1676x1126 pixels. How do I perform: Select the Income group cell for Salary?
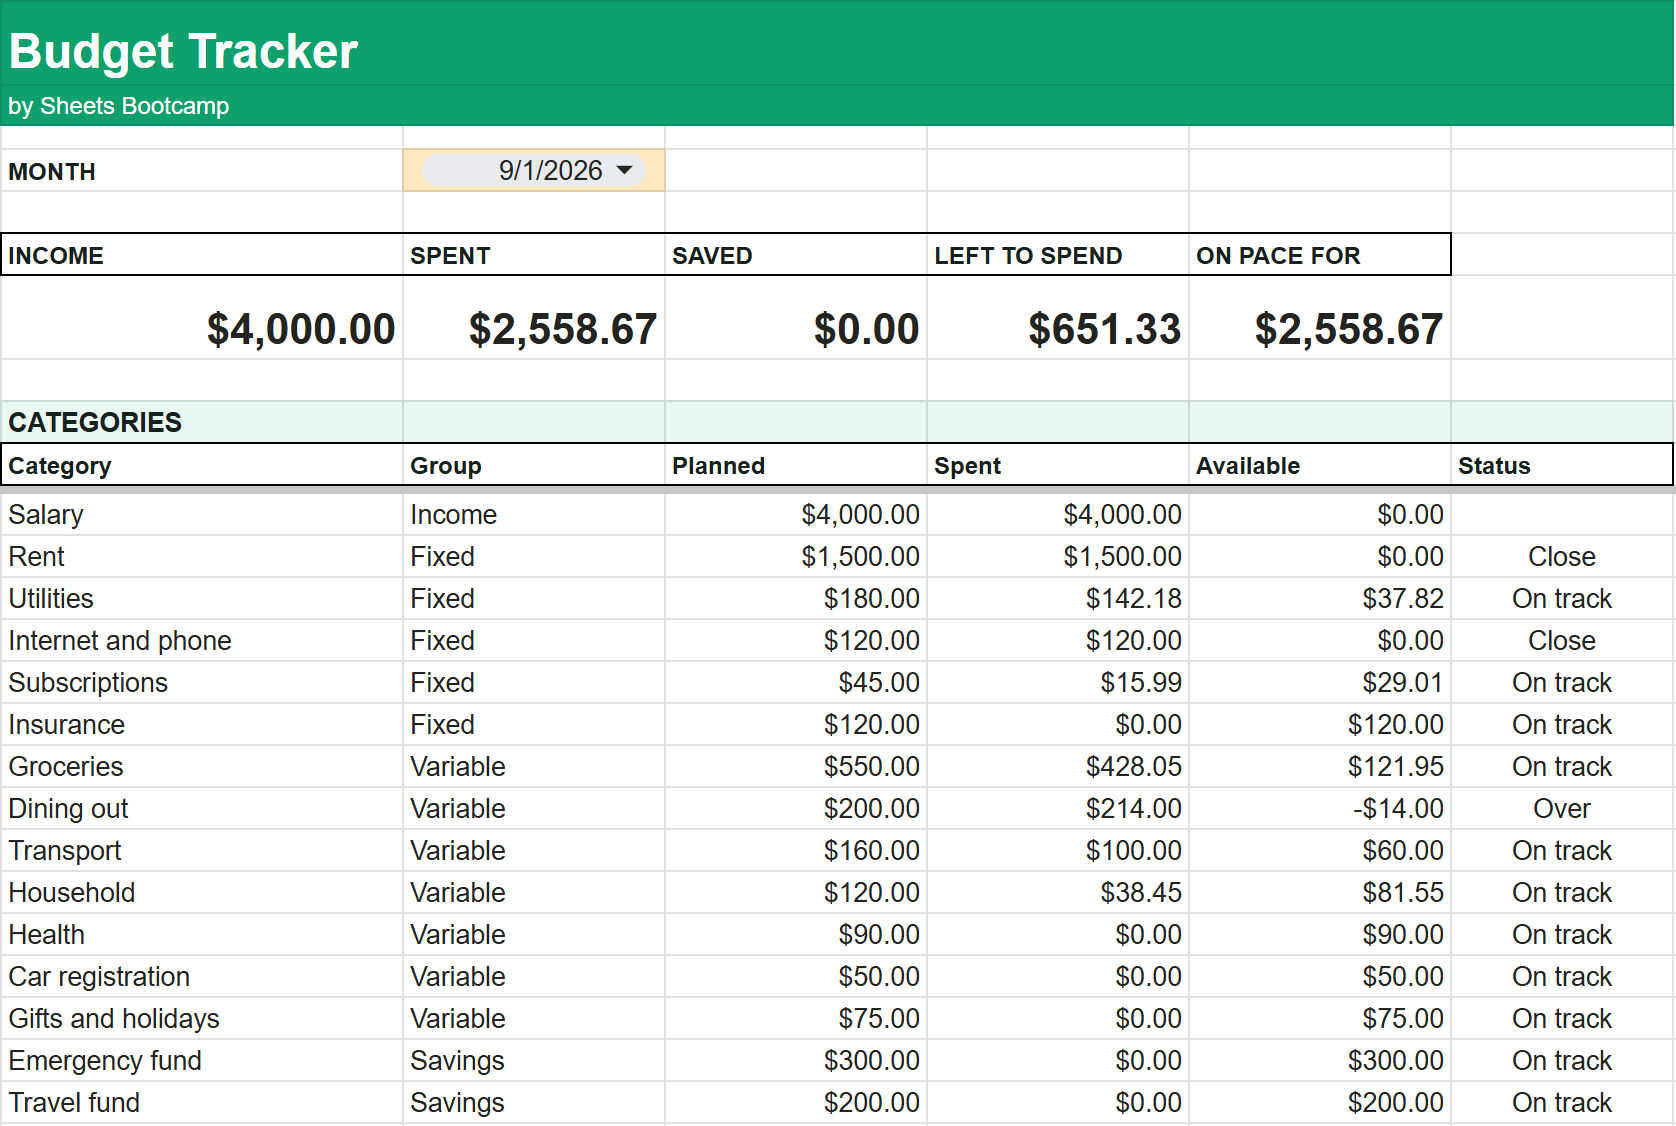coord(534,514)
